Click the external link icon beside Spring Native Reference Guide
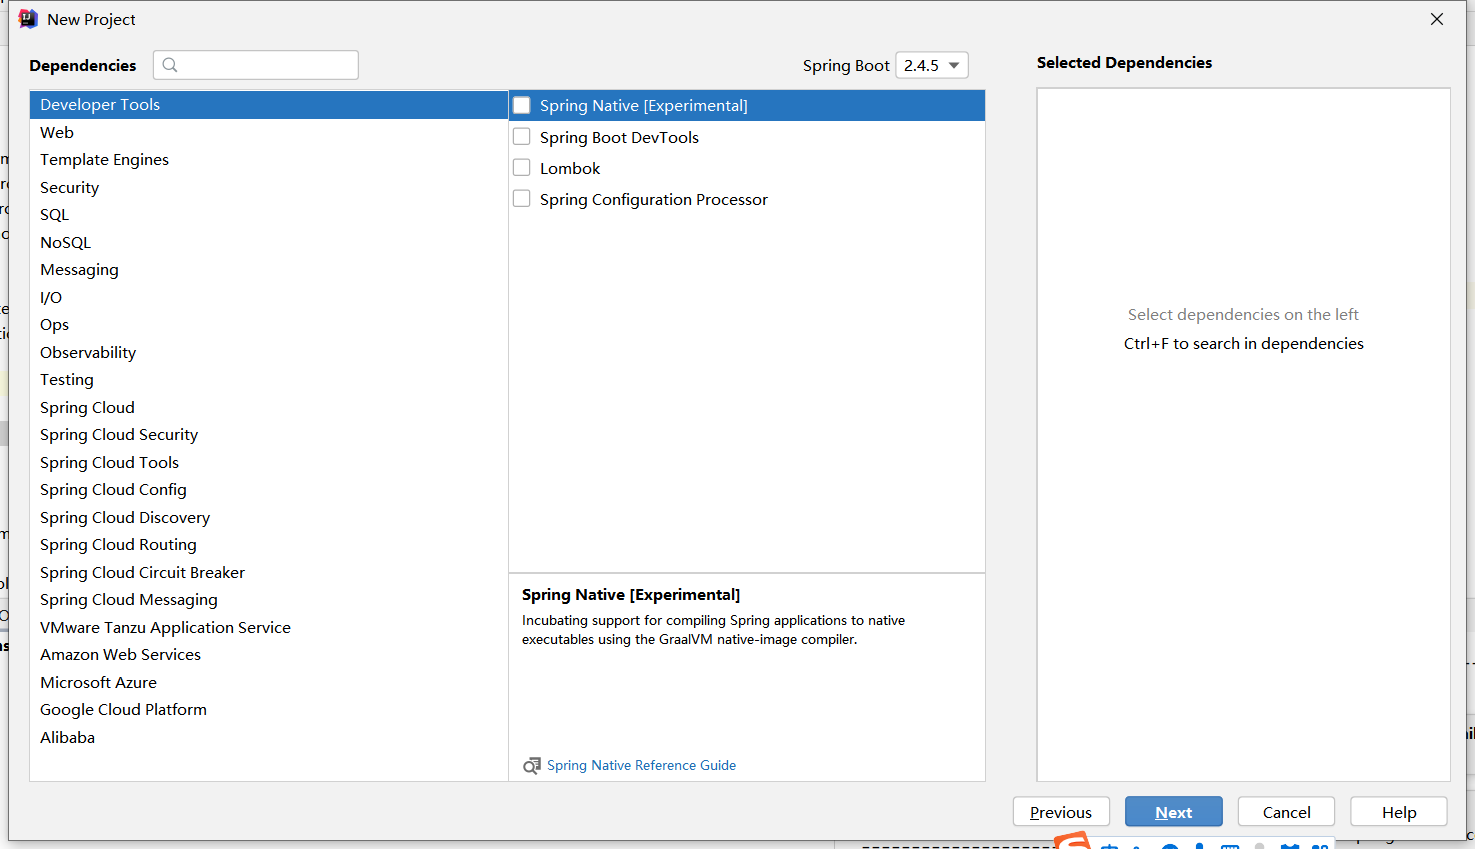The width and height of the screenshot is (1475, 849). (532, 766)
